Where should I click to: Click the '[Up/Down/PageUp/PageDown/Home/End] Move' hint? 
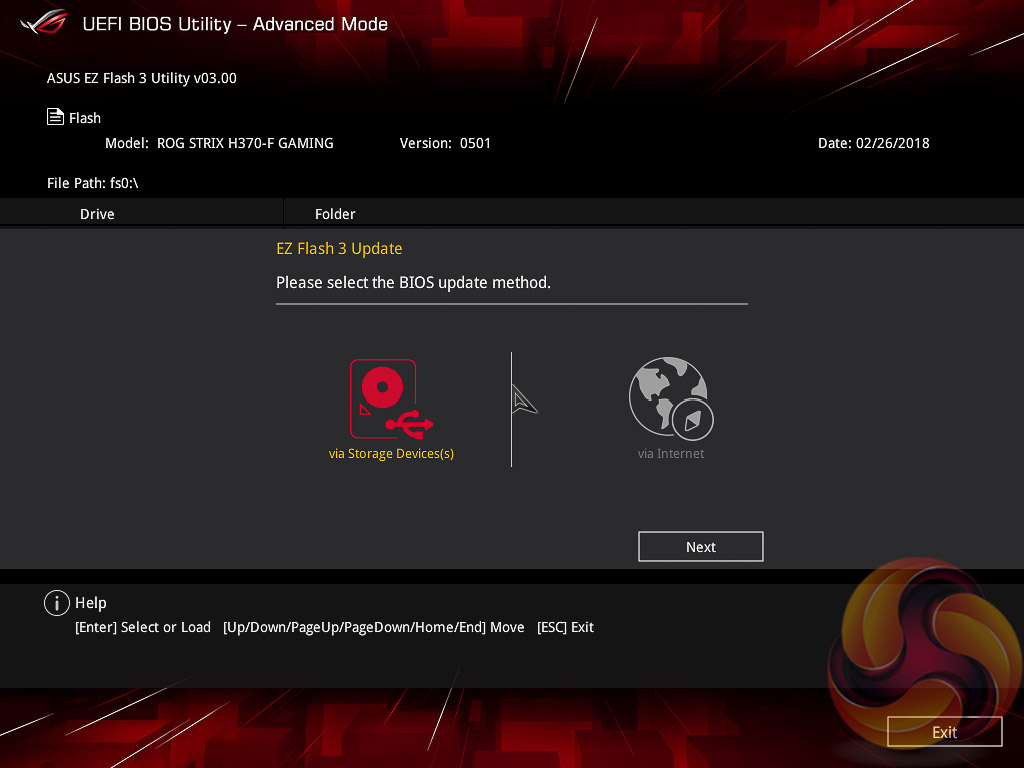374,628
